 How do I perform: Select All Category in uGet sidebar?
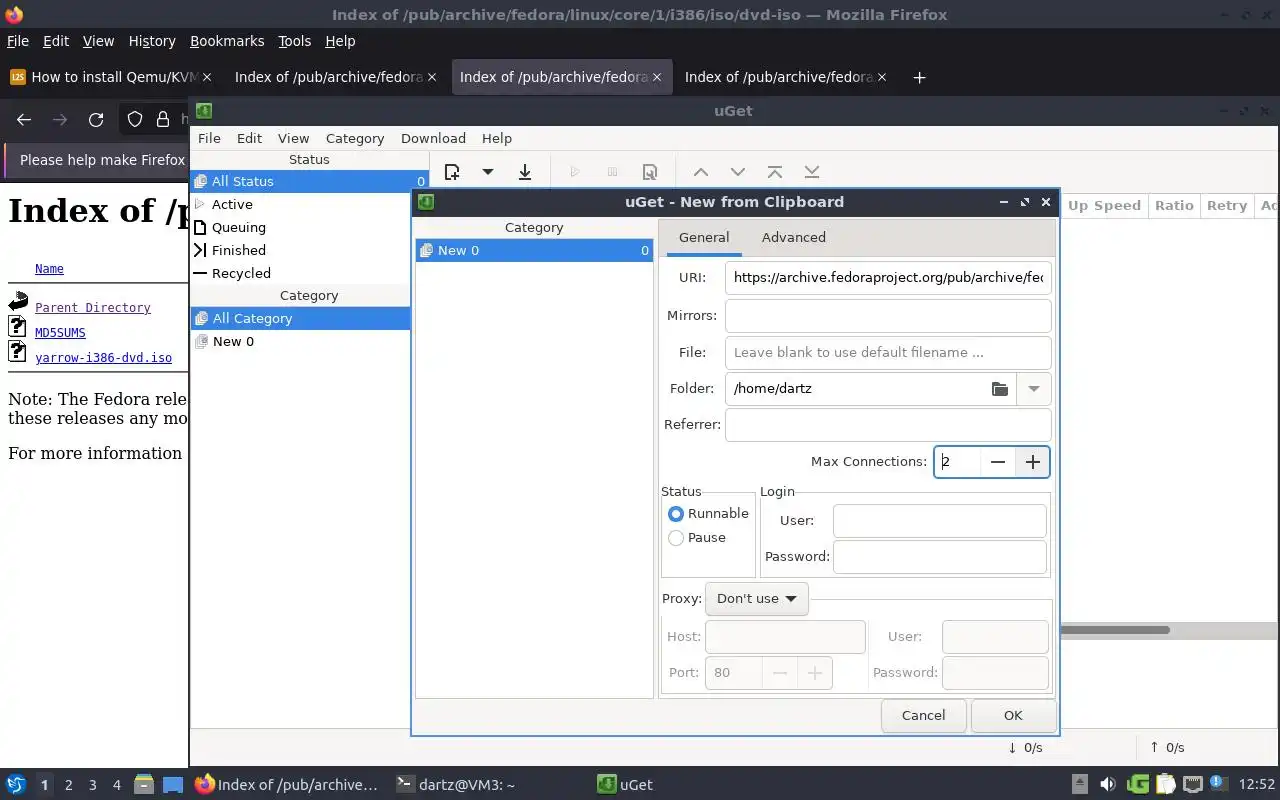coord(300,319)
